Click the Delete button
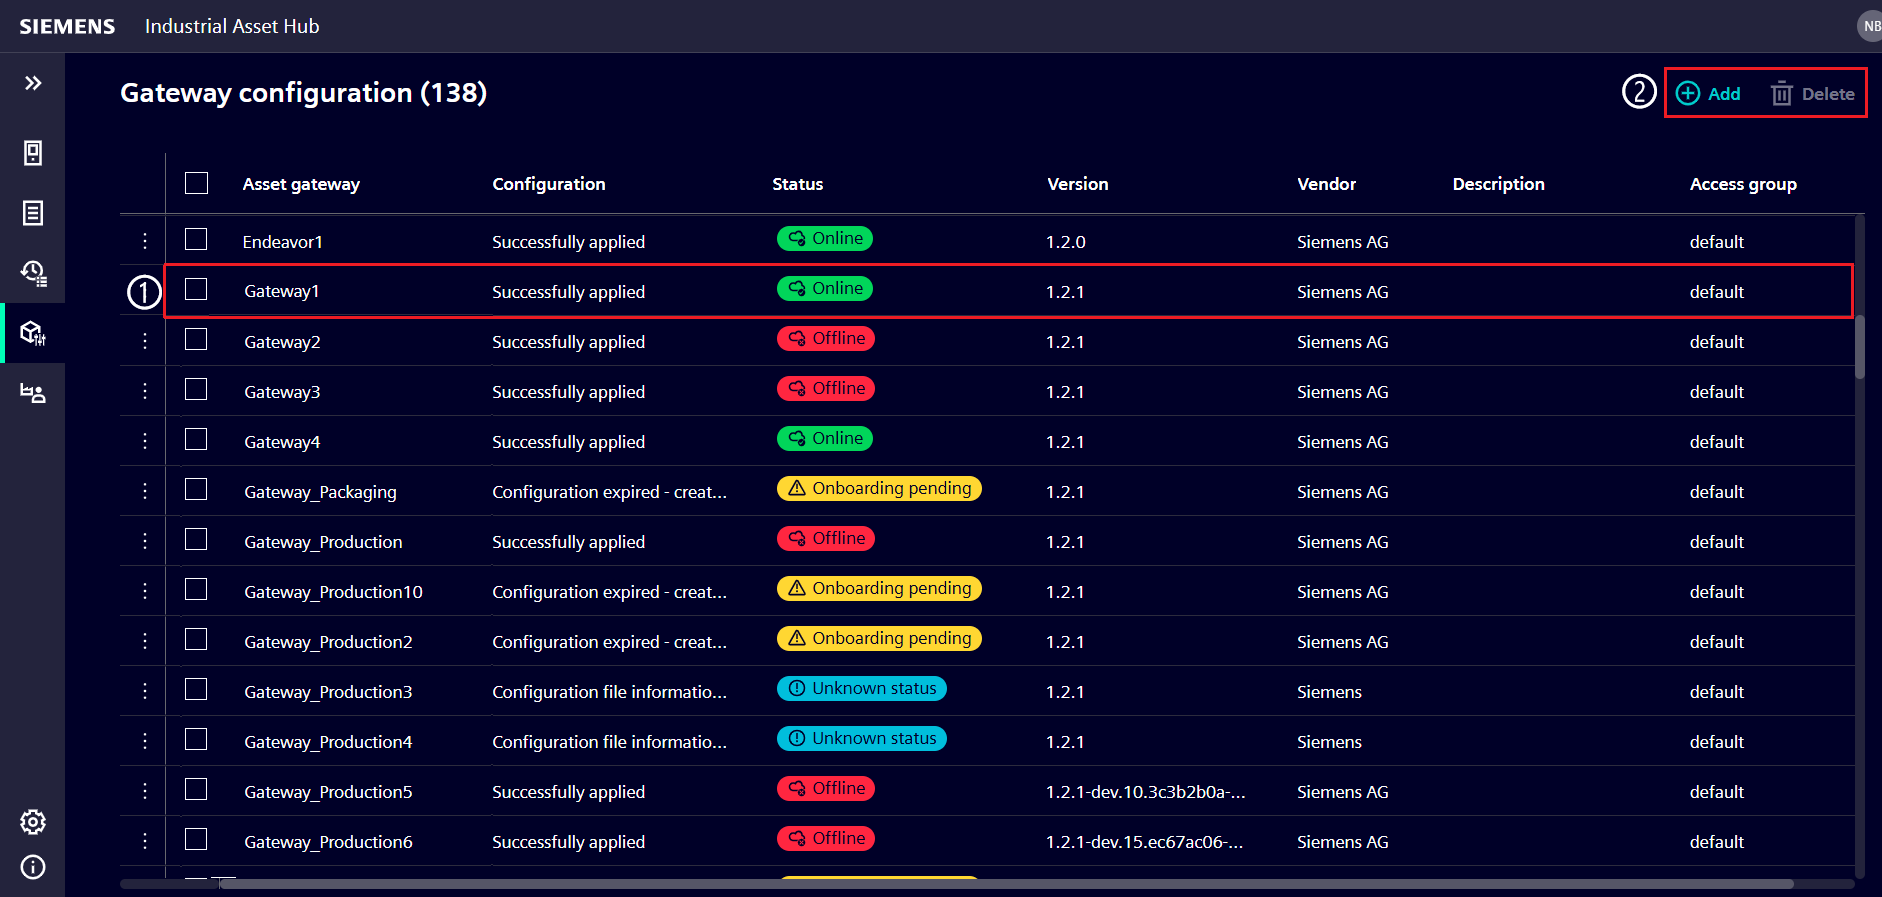The image size is (1882, 897). (x=1812, y=94)
